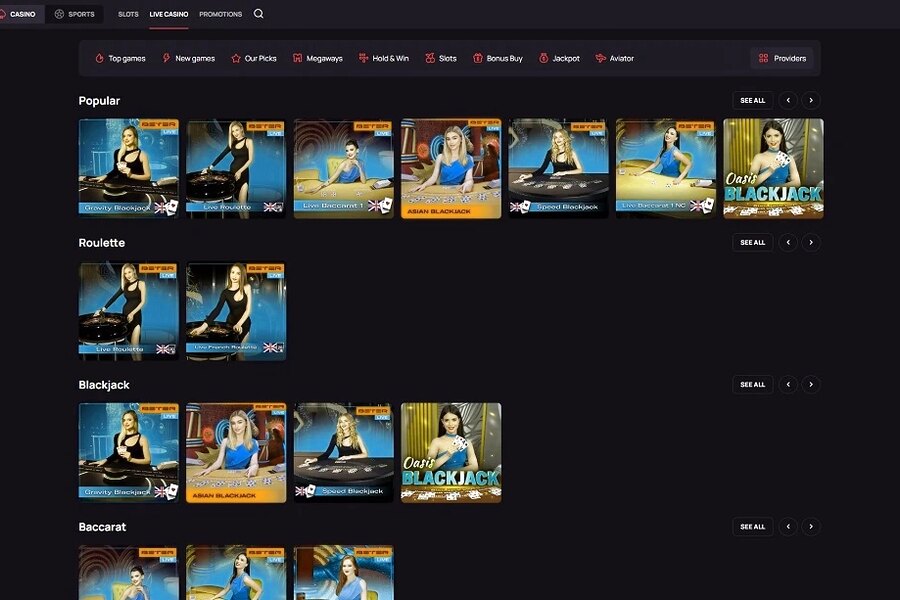Image resolution: width=900 pixels, height=600 pixels.
Task: Click the gift icon beside Bonus Buy
Action: click(478, 58)
